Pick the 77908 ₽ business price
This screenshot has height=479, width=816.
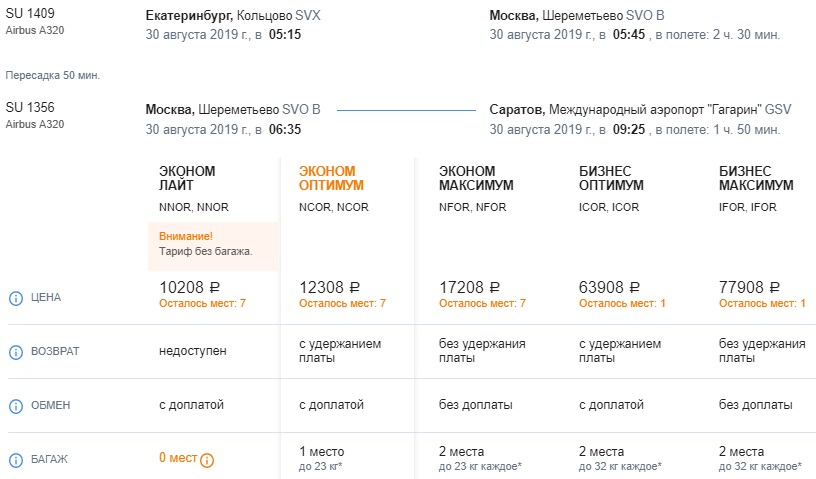[749, 288]
